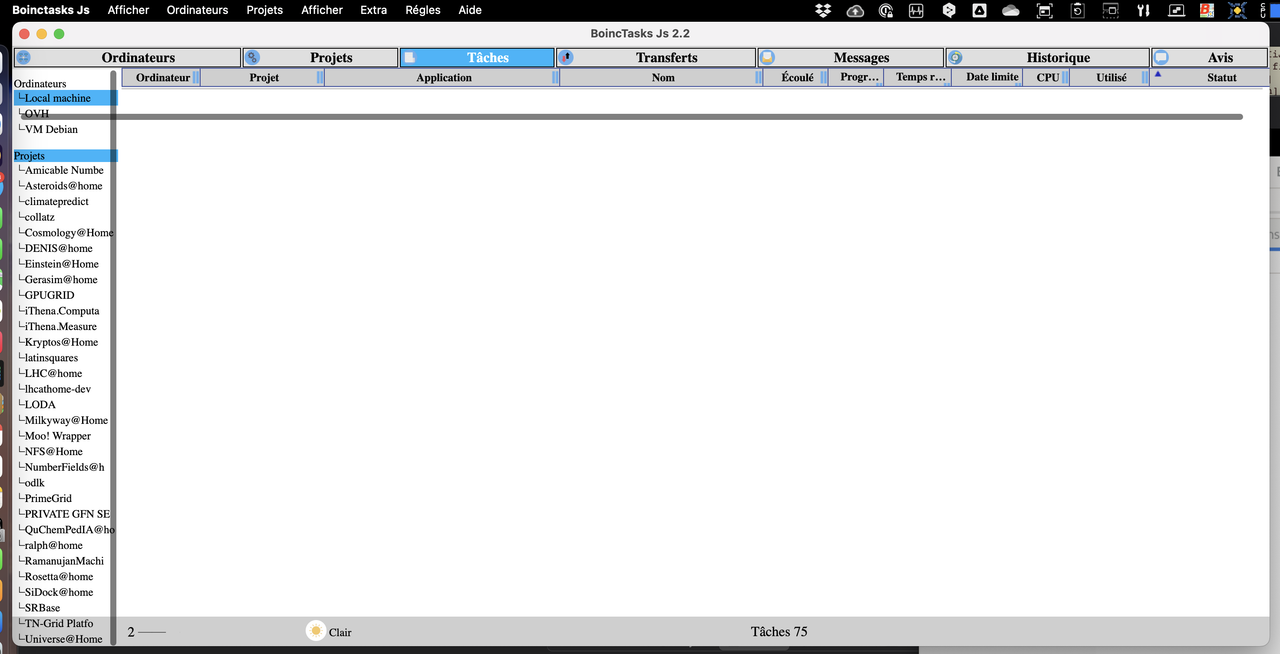1280x654 pixels.
Task: Open the Boinctasks Js application menu
Action: [51, 10]
